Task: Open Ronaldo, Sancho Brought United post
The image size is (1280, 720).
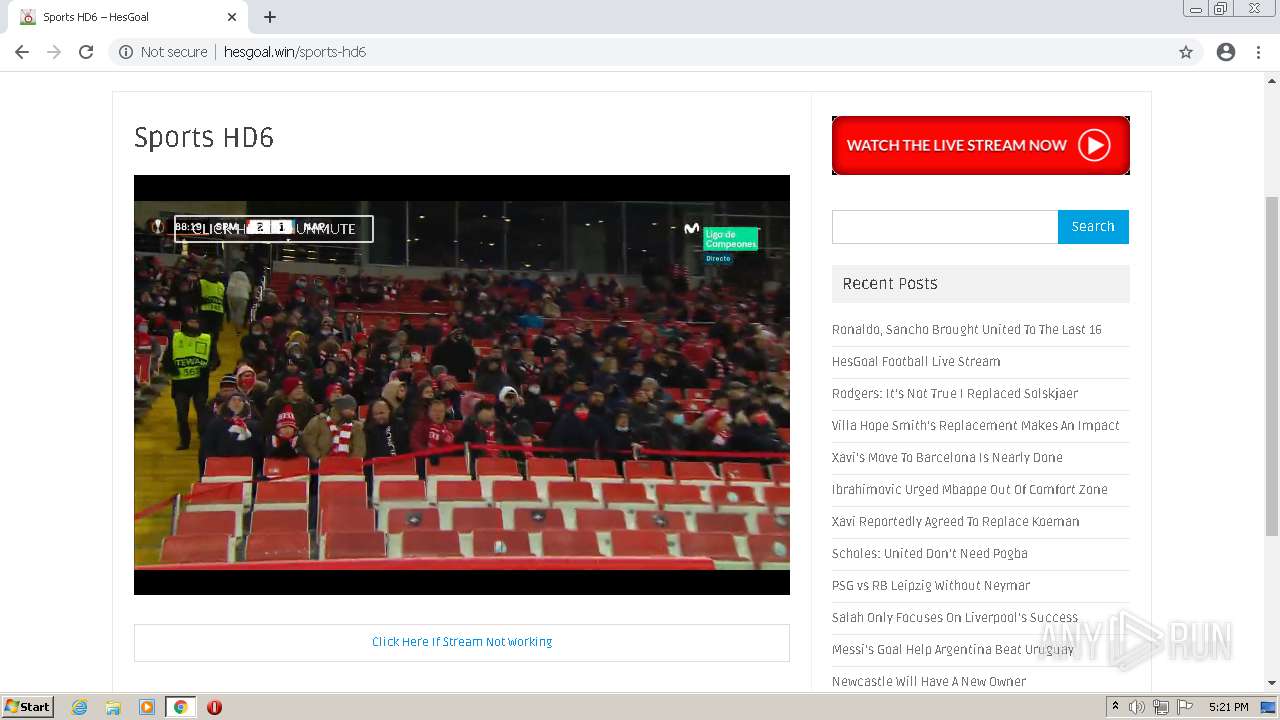Action: point(967,330)
